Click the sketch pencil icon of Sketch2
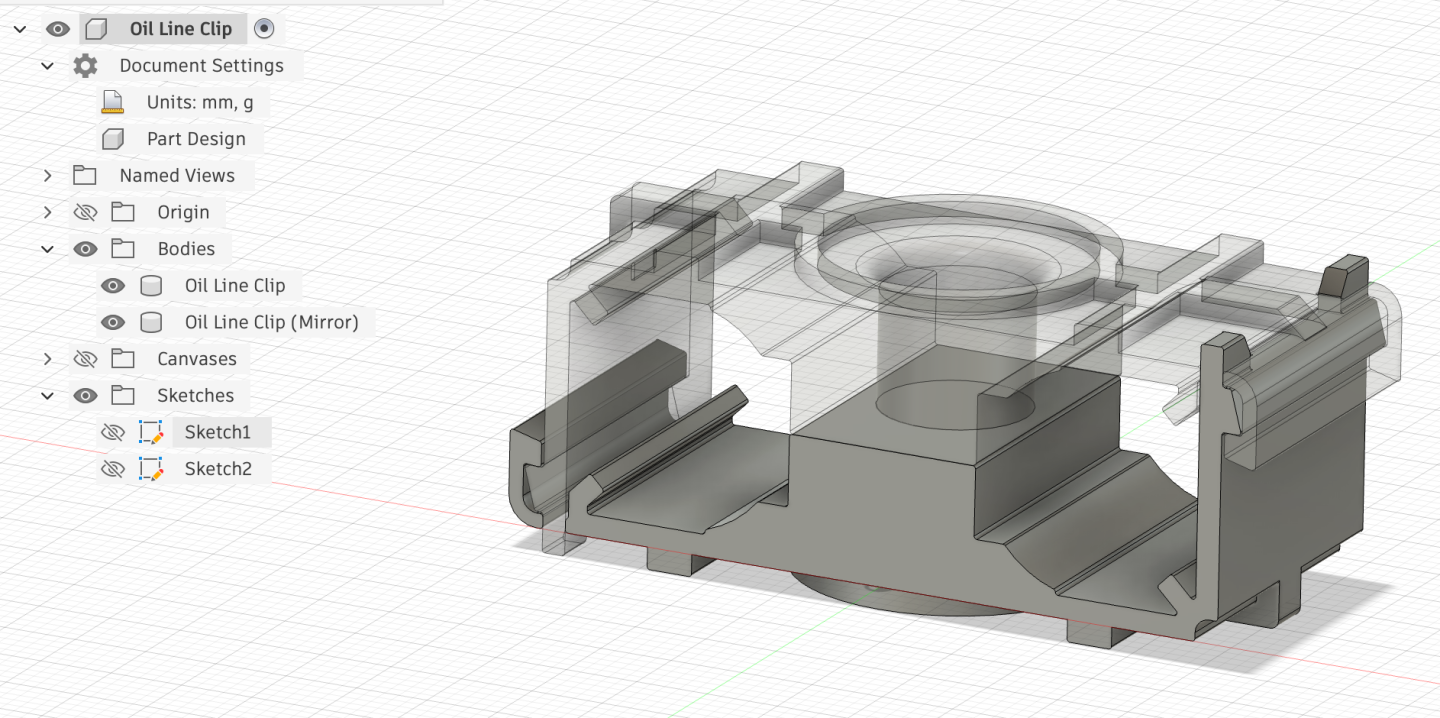 151,469
